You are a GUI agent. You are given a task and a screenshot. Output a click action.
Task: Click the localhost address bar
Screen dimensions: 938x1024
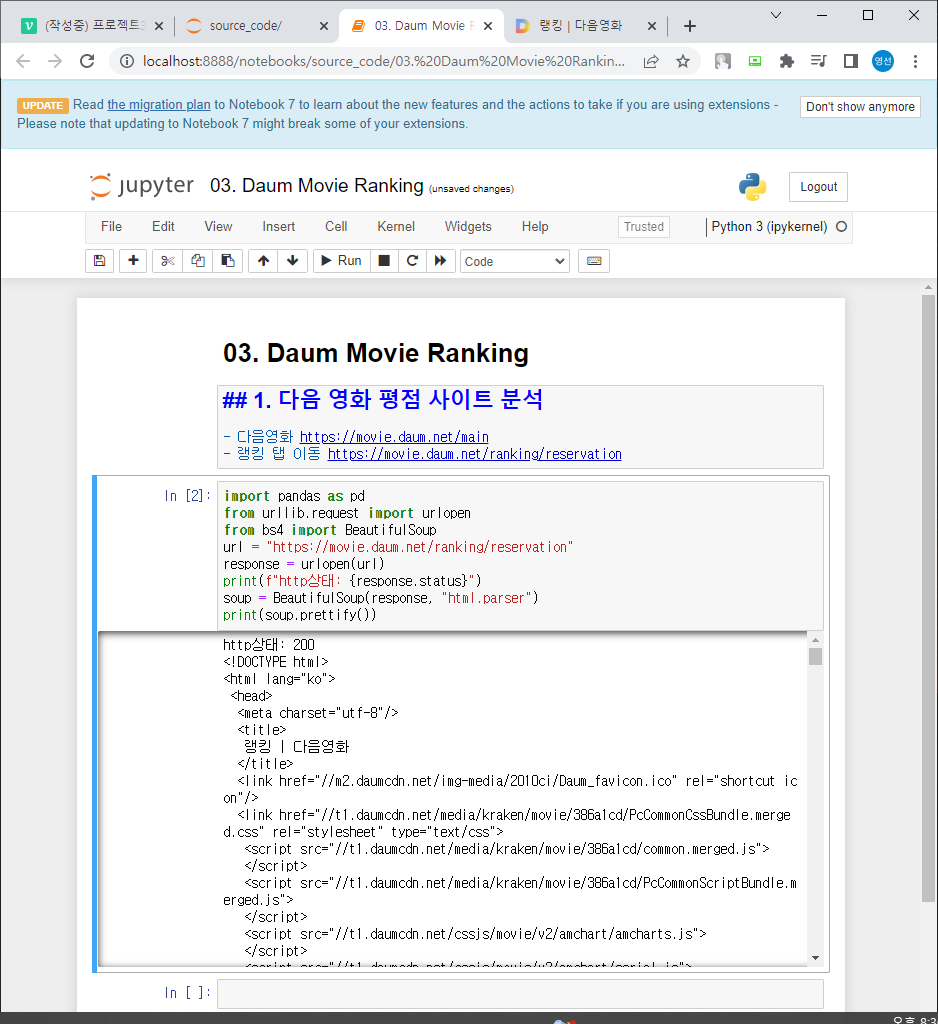pyautogui.click(x=383, y=61)
